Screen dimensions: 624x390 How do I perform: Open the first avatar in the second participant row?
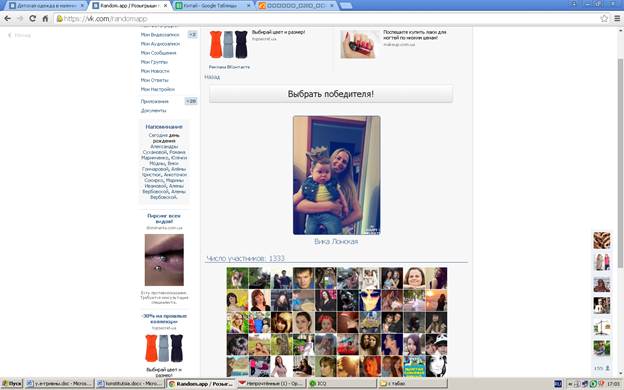point(237,300)
